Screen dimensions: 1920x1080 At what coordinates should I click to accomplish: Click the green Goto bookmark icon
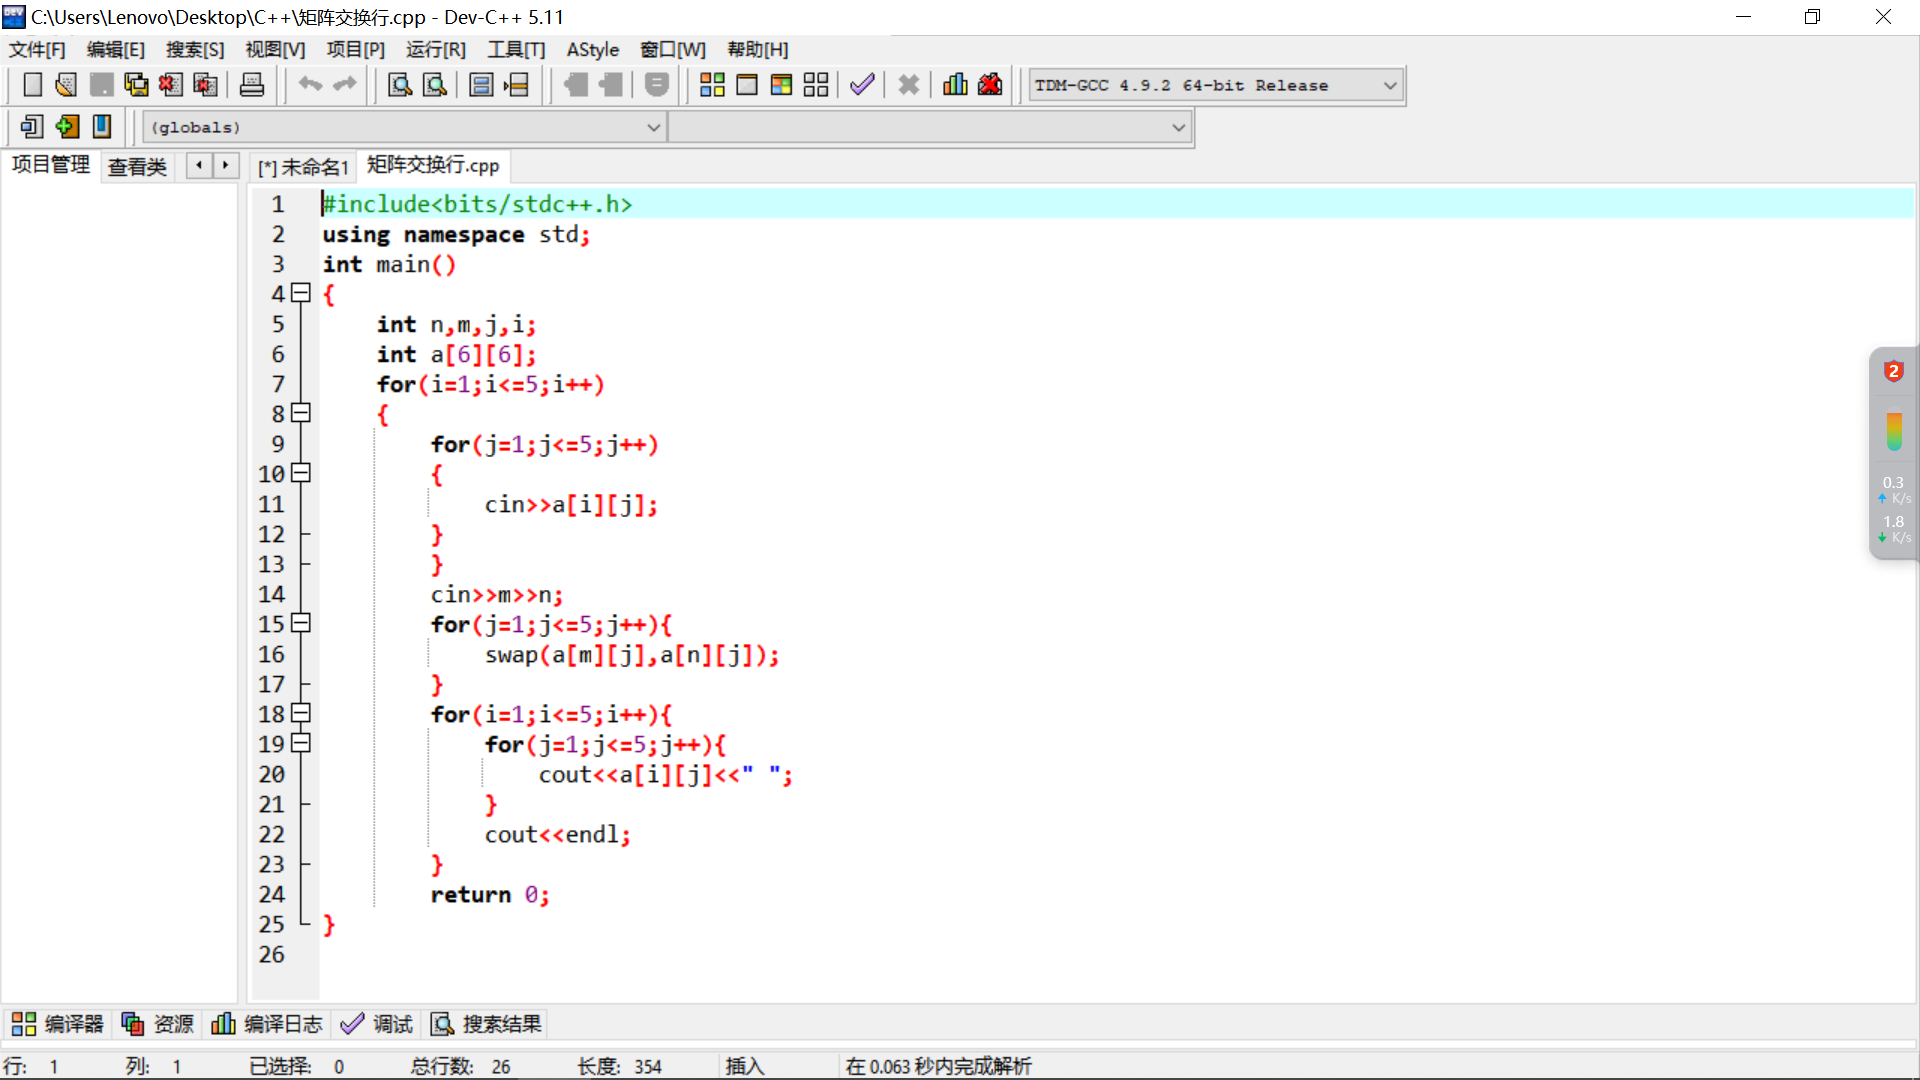(67, 127)
